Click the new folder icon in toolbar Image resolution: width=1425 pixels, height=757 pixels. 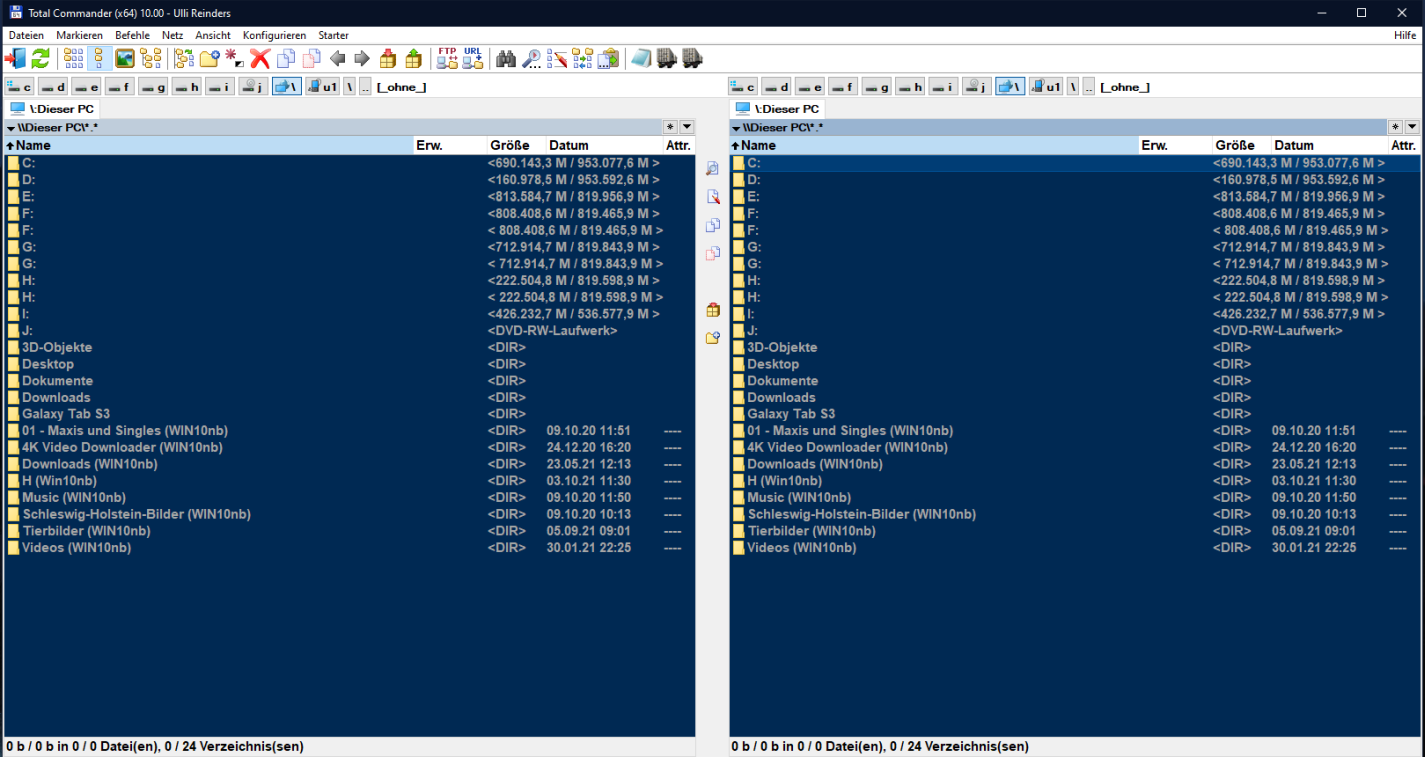209,59
